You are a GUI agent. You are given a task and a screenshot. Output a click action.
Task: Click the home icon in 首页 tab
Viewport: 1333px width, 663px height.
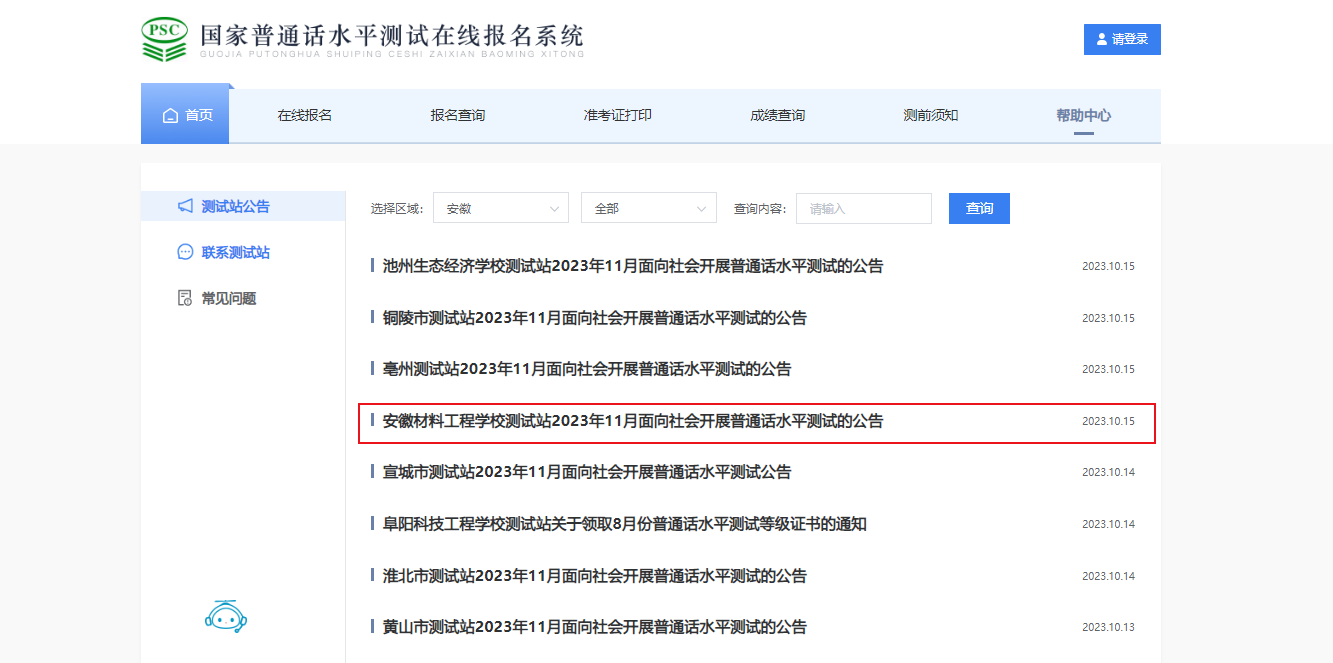170,115
